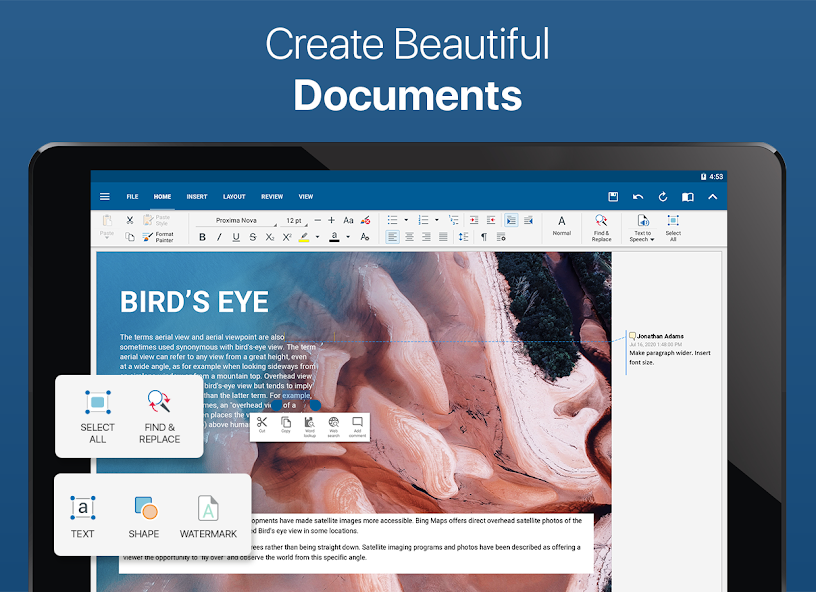816x592 pixels.
Task: Save the document
Action: pyautogui.click(x=614, y=196)
